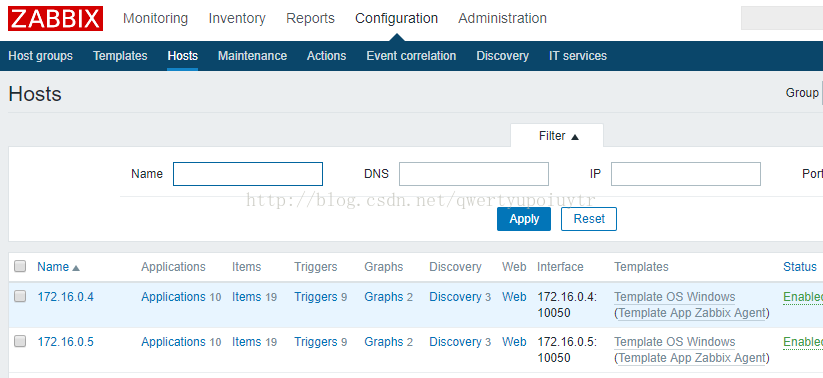The width and height of the screenshot is (823, 378).
Task: Apply the host filter
Action: 524,219
